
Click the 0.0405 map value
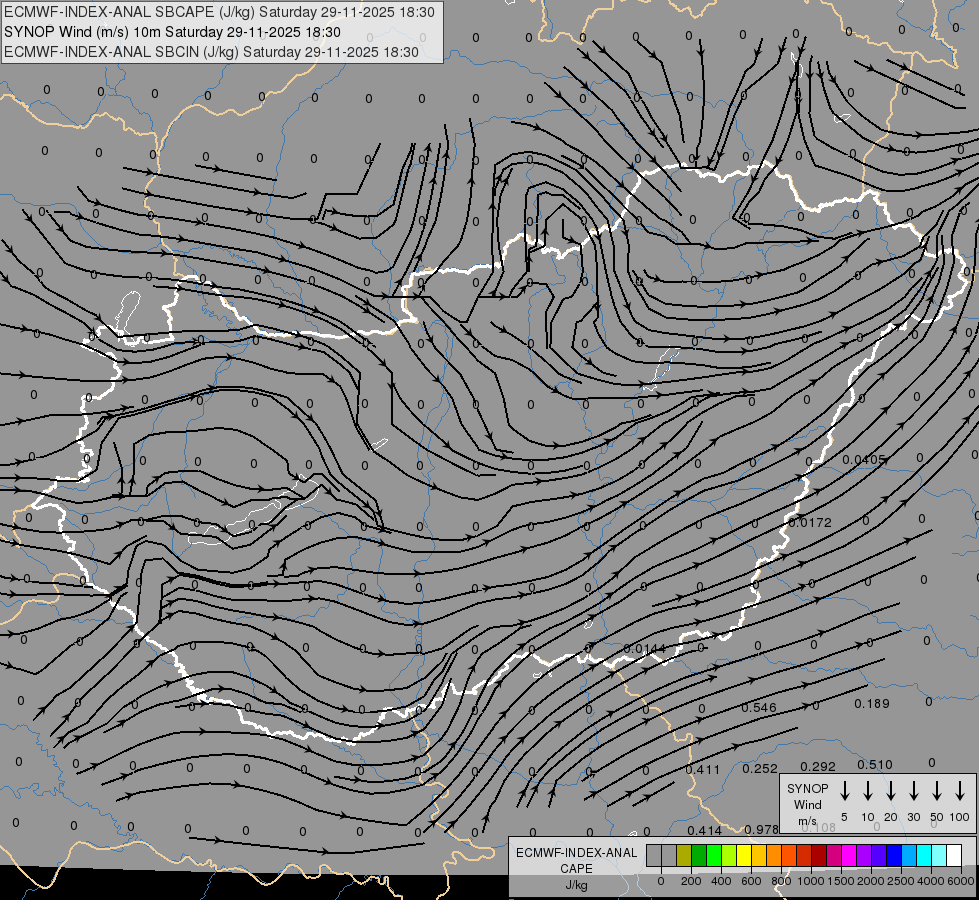click(863, 460)
